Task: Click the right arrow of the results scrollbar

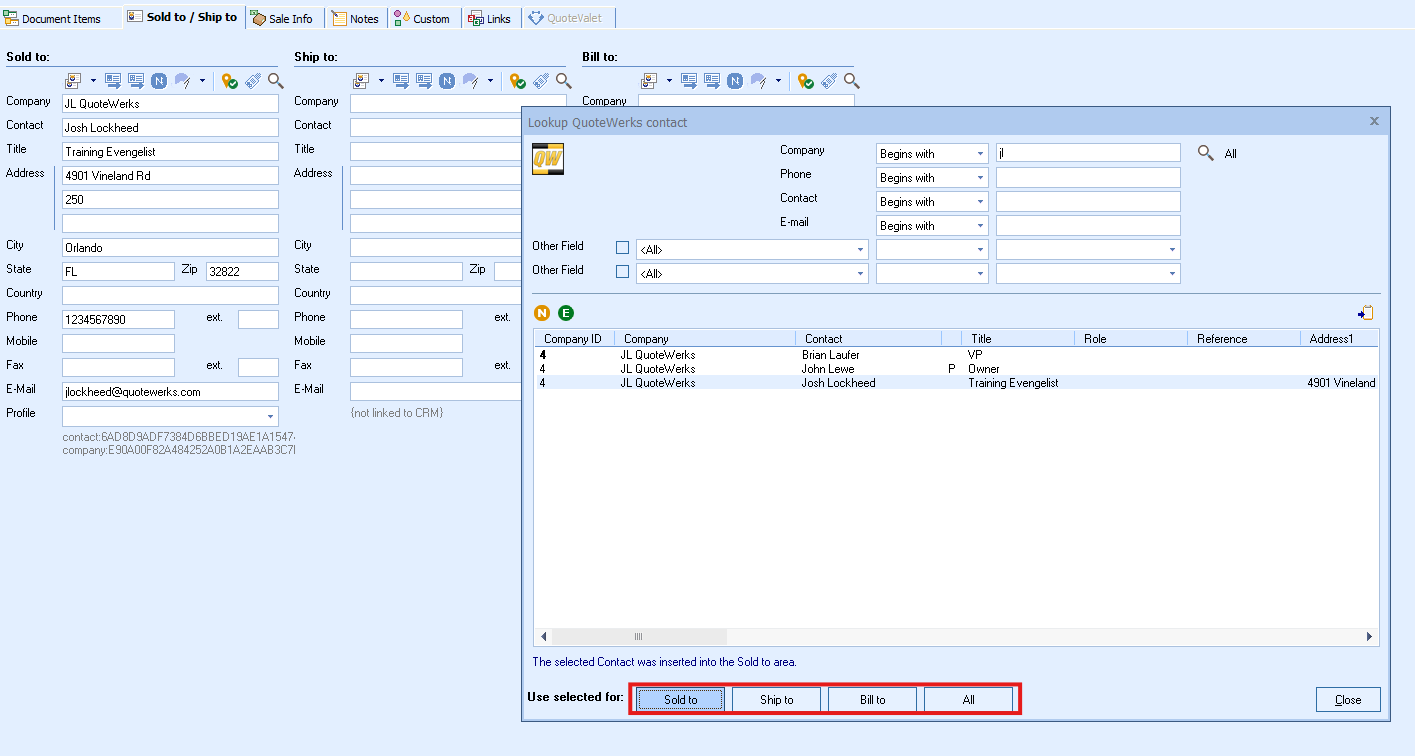Action: click(x=1370, y=636)
